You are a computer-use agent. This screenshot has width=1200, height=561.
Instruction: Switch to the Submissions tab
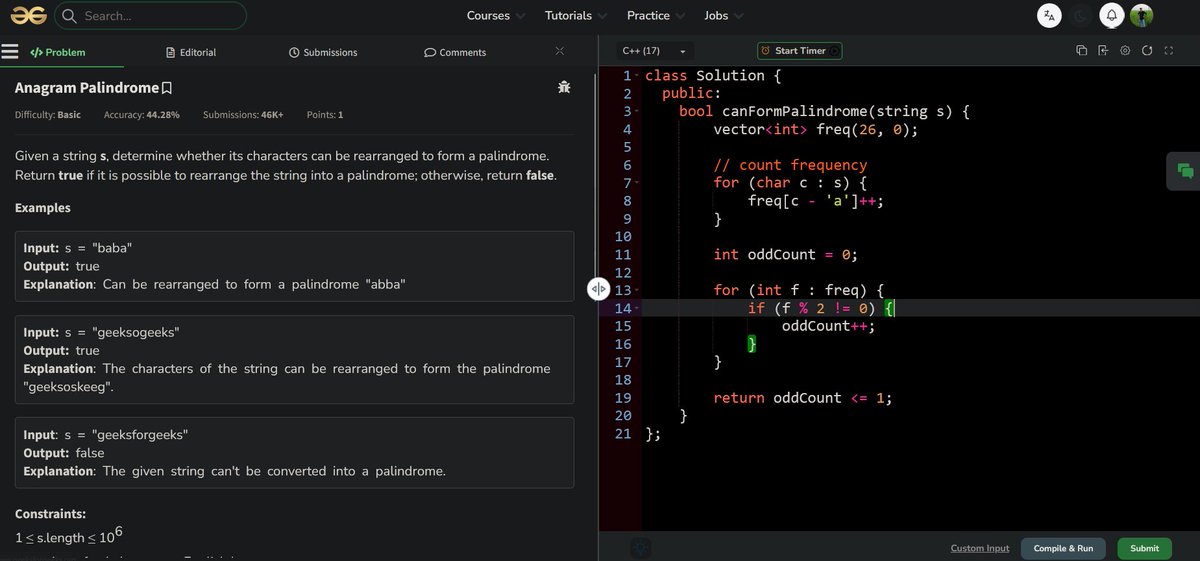(x=323, y=52)
